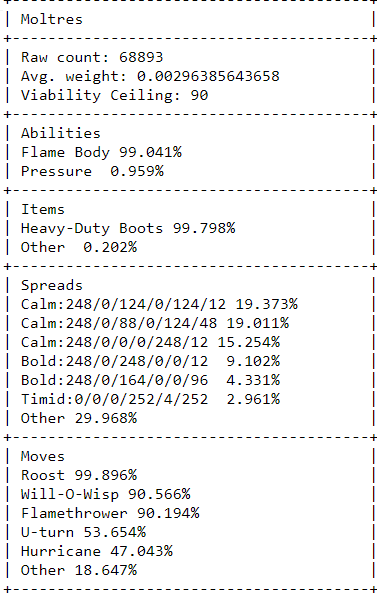This screenshot has height=593, width=377.
Task: Click the Moltres heading text
Action: click(x=51, y=19)
